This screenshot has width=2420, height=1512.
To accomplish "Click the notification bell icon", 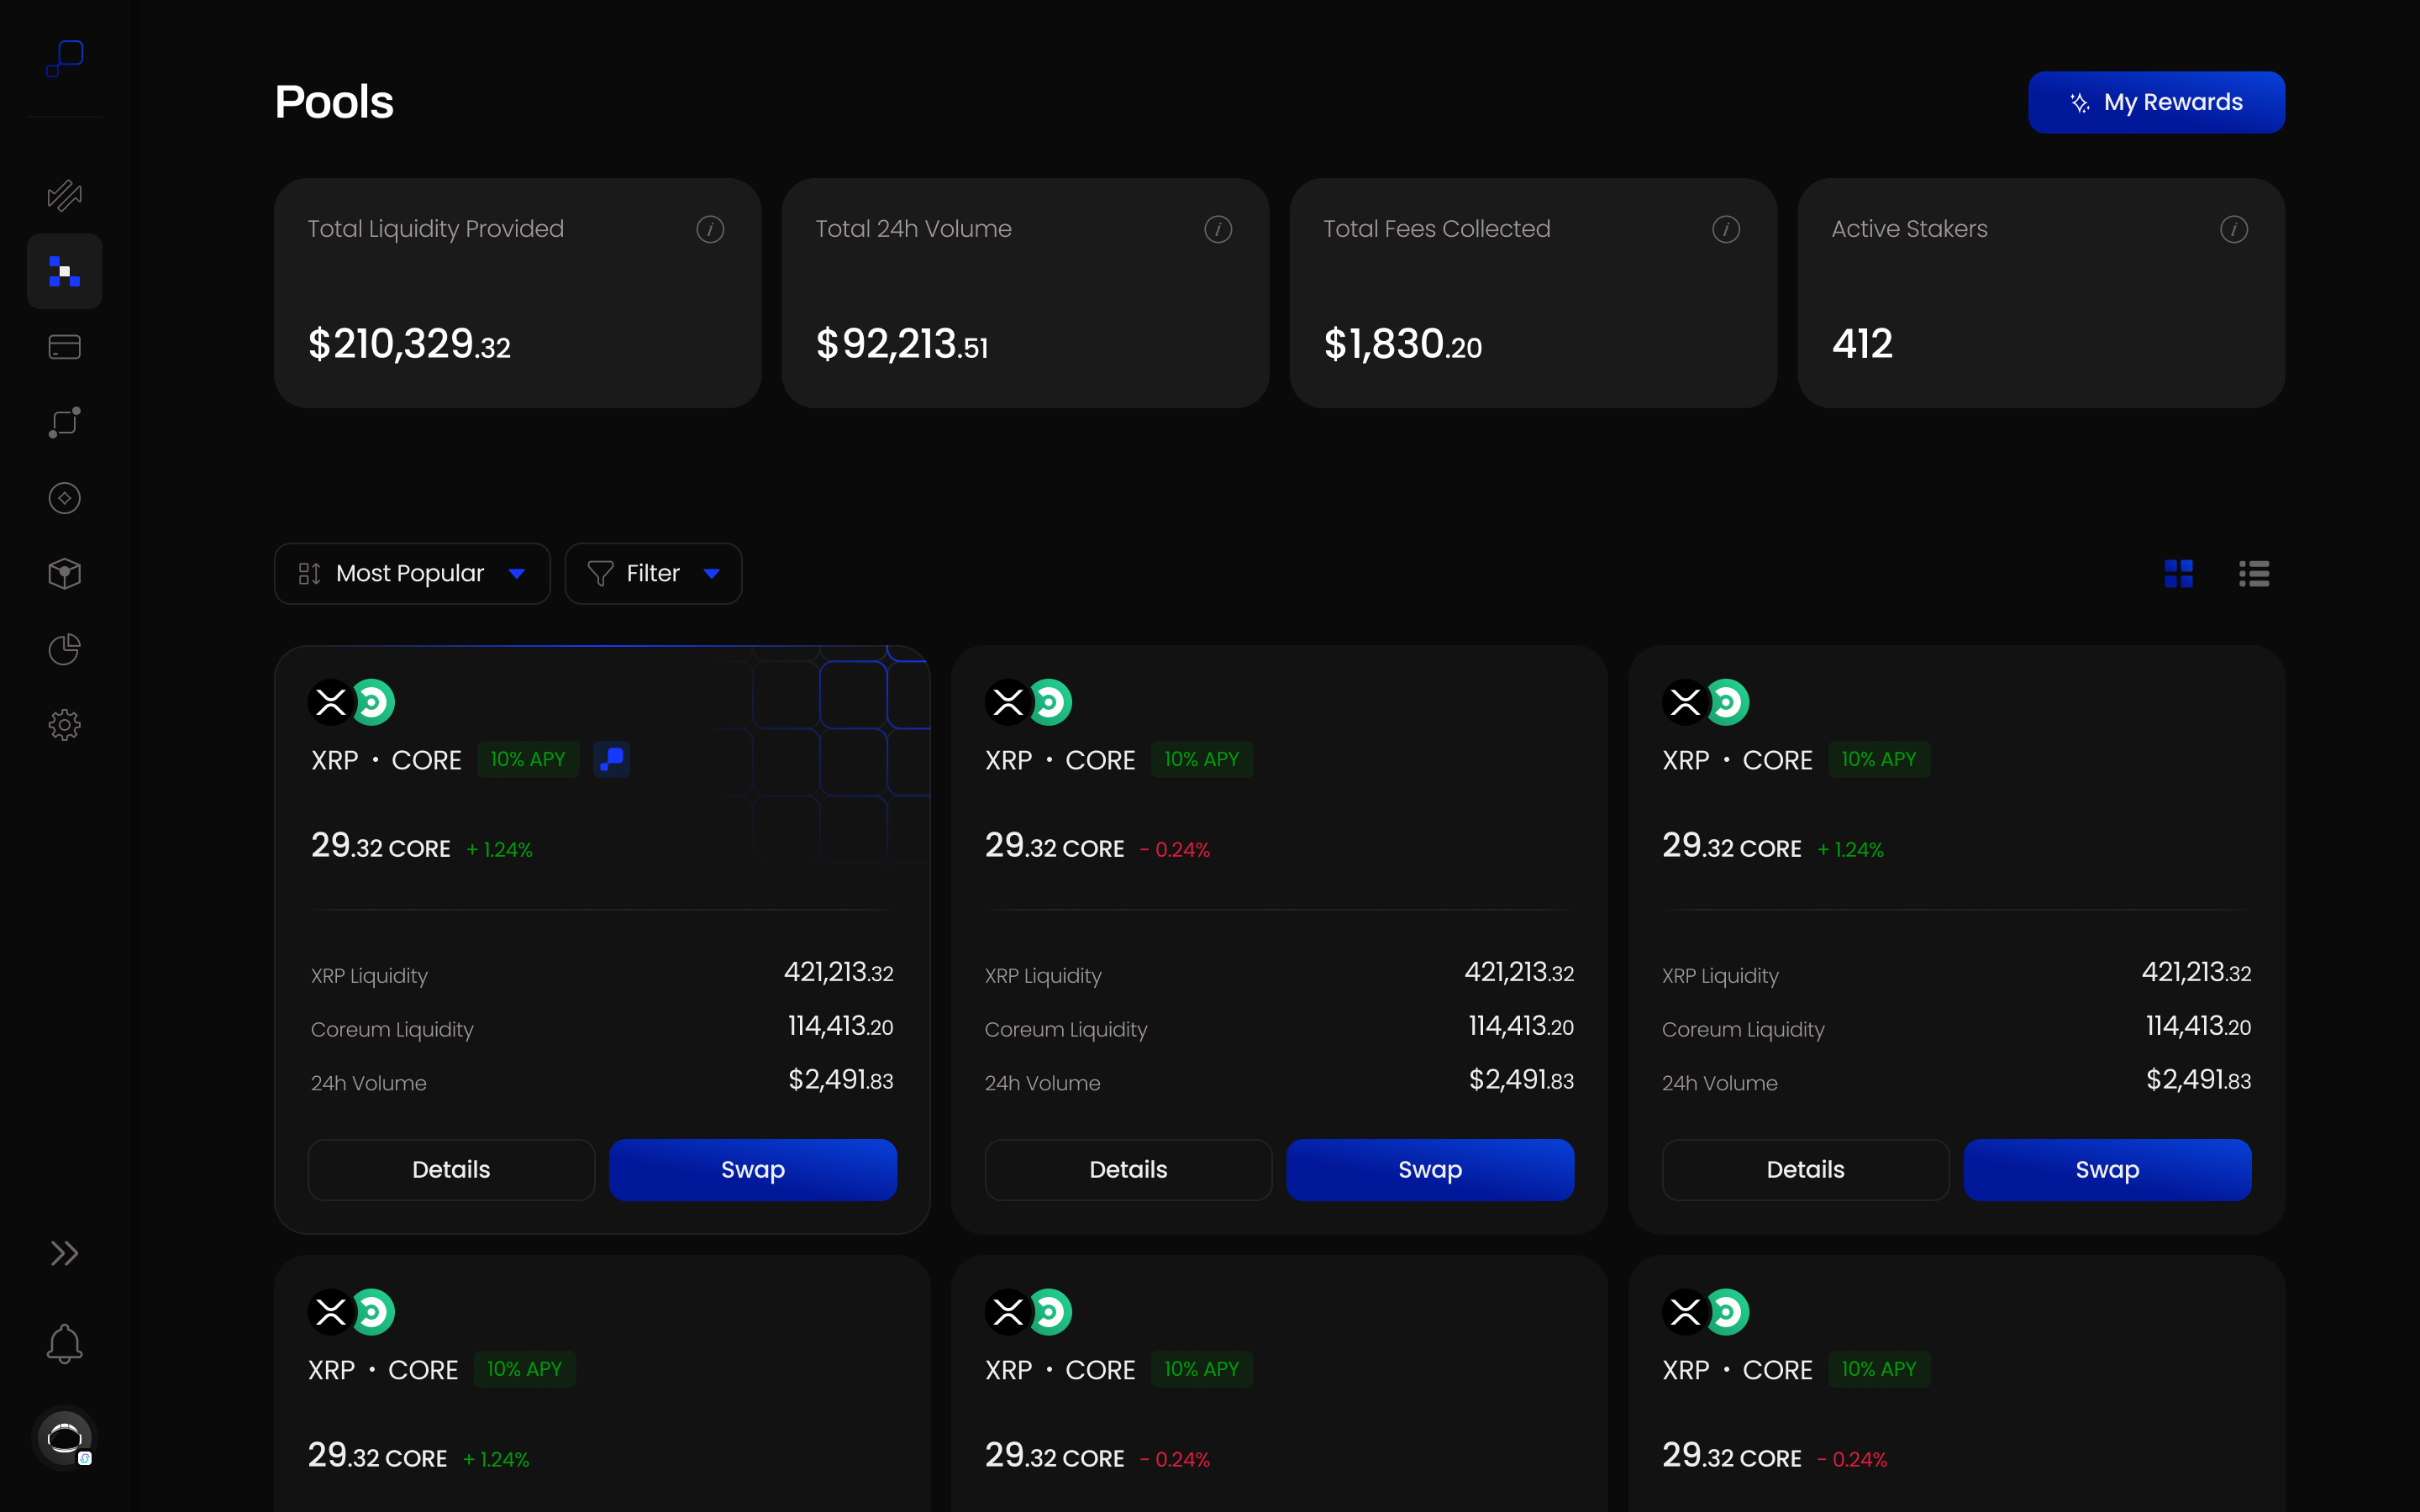I will pos(64,1343).
